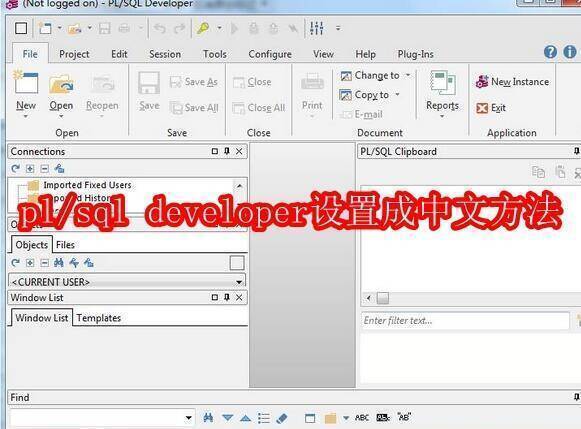The height and width of the screenshot is (429, 581).
Task: Click the eraser clear highlight icon in Find bar
Action: tap(282, 418)
